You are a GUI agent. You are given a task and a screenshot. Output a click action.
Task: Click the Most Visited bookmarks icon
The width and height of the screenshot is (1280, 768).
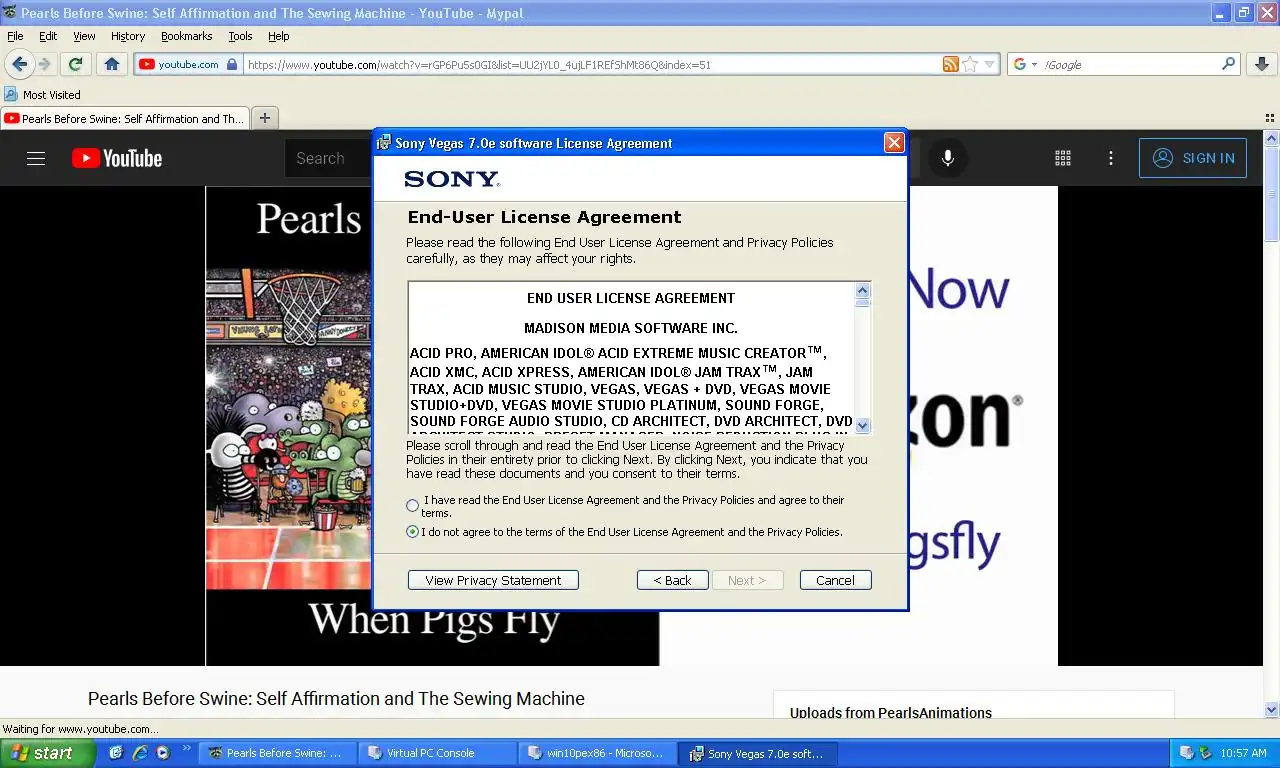pyautogui.click(x=11, y=94)
